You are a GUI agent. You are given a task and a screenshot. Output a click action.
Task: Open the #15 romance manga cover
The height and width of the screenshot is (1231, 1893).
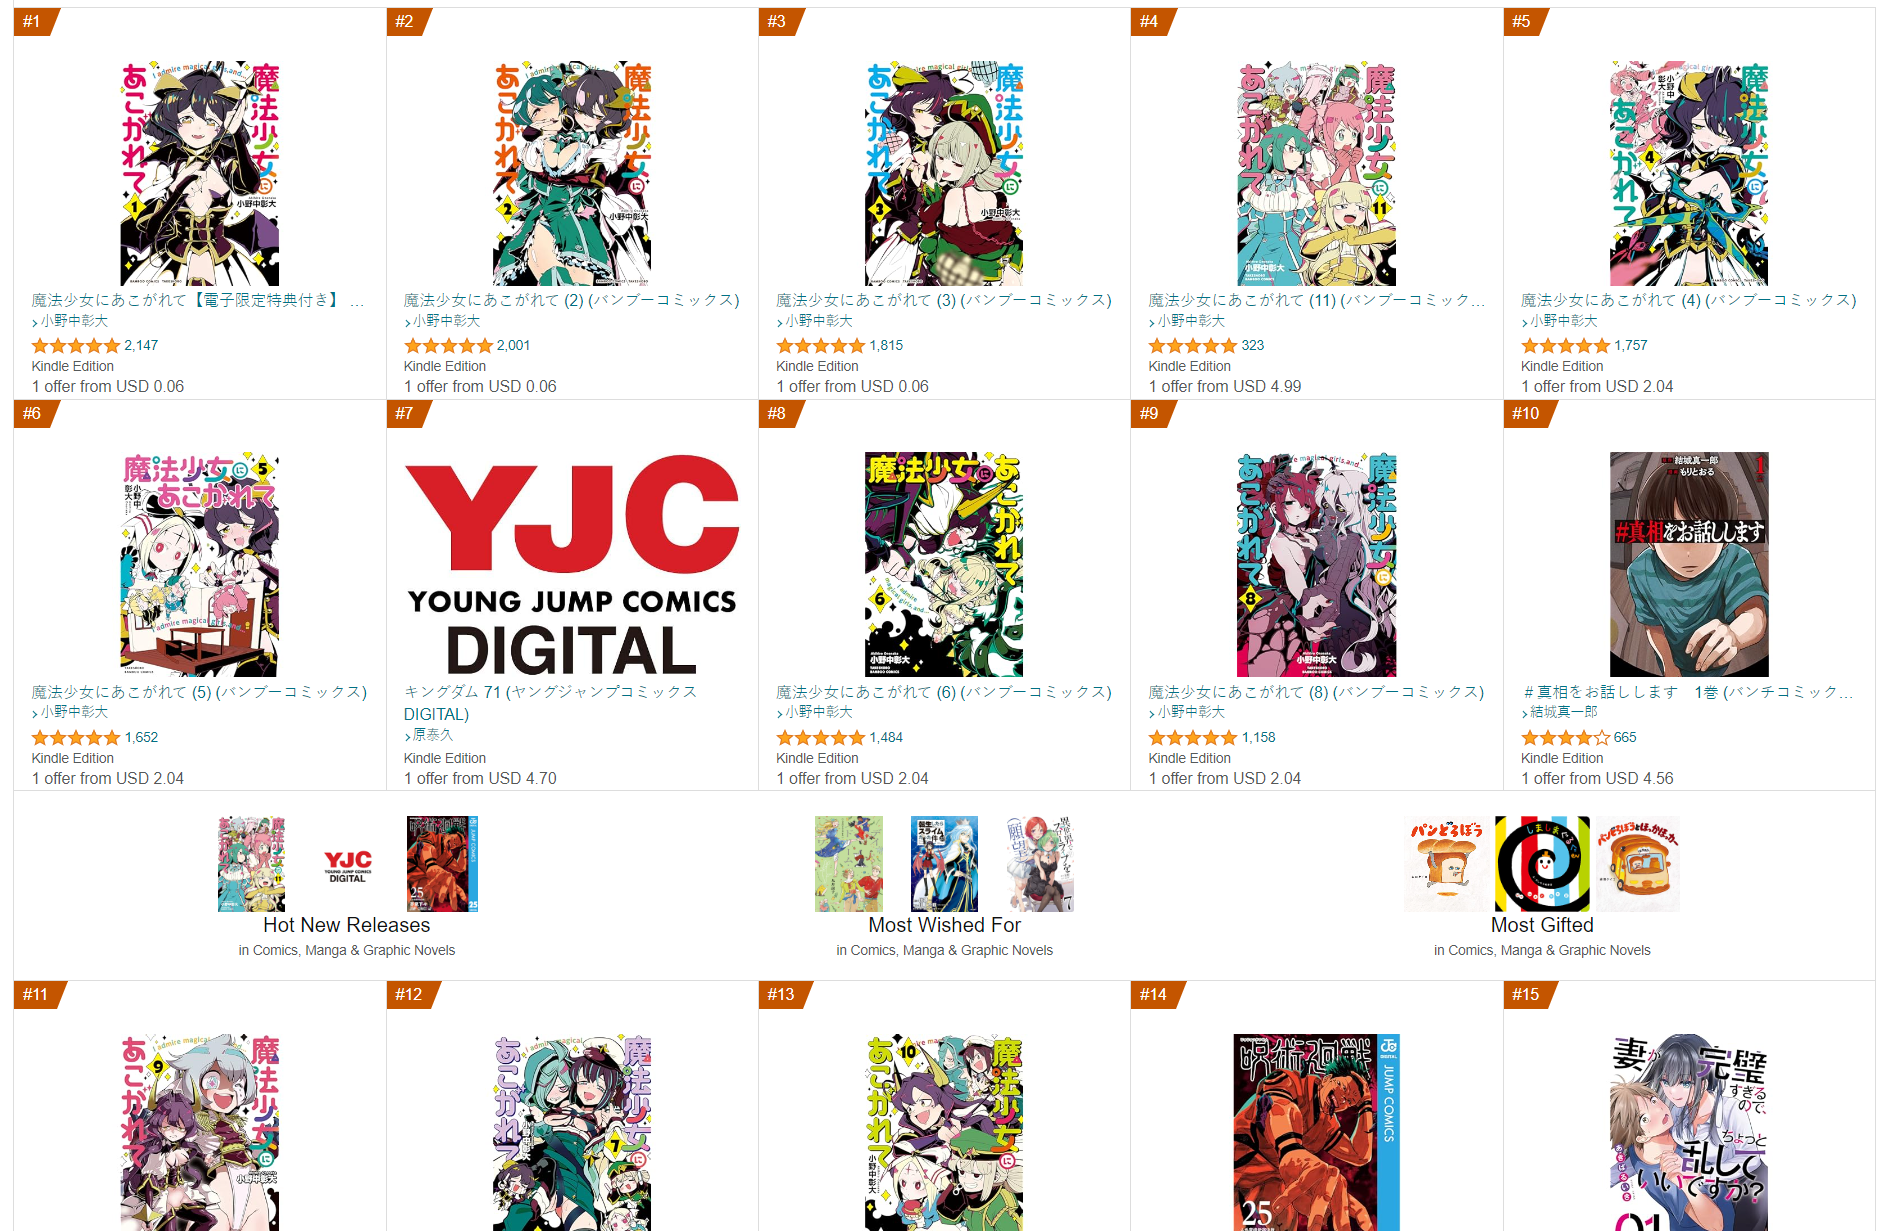pyautogui.click(x=1689, y=1132)
